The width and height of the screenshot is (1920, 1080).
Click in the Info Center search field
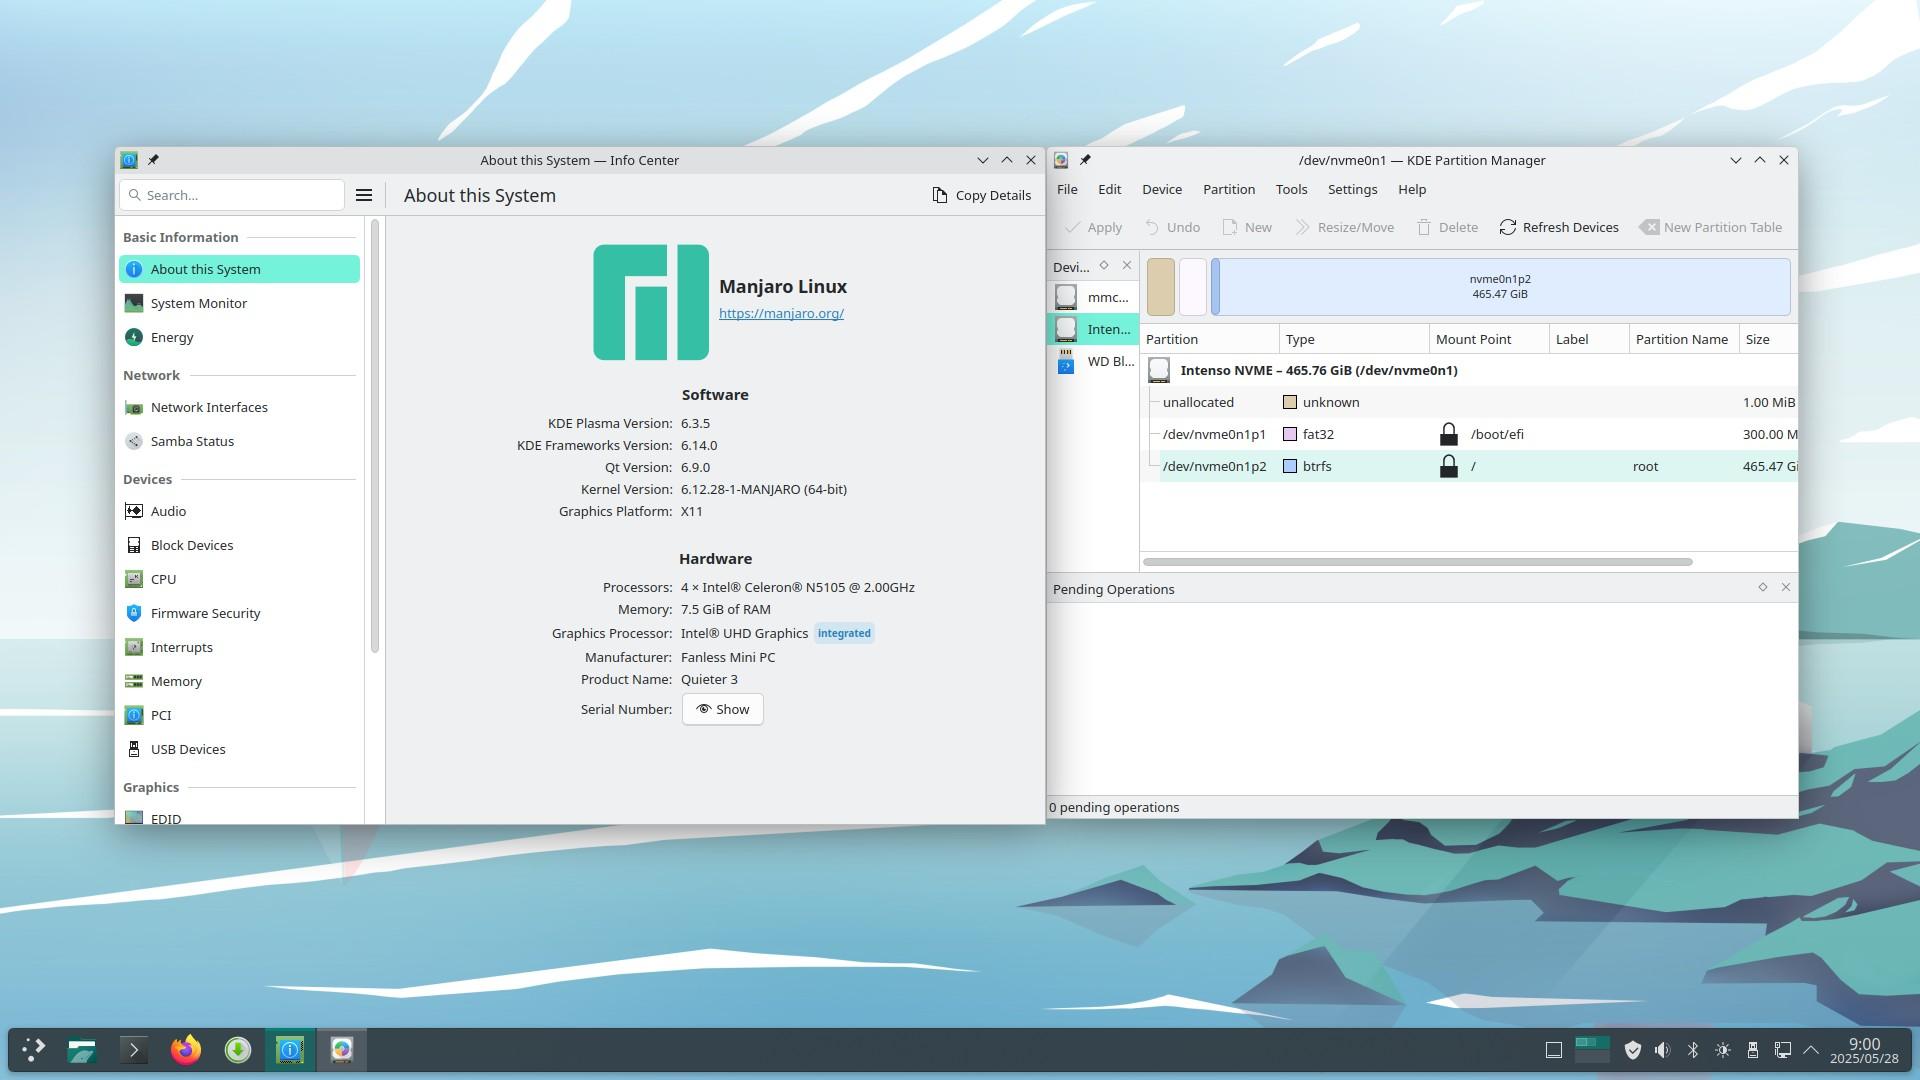[x=232, y=195]
